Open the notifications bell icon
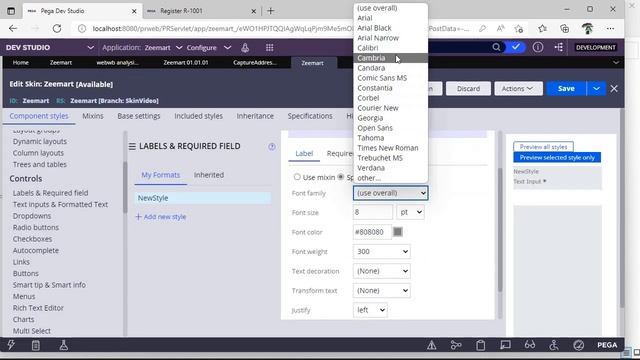Image resolution: width=640 pixels, height=360 pixels. pyautogui.click(x=245, y=48)
